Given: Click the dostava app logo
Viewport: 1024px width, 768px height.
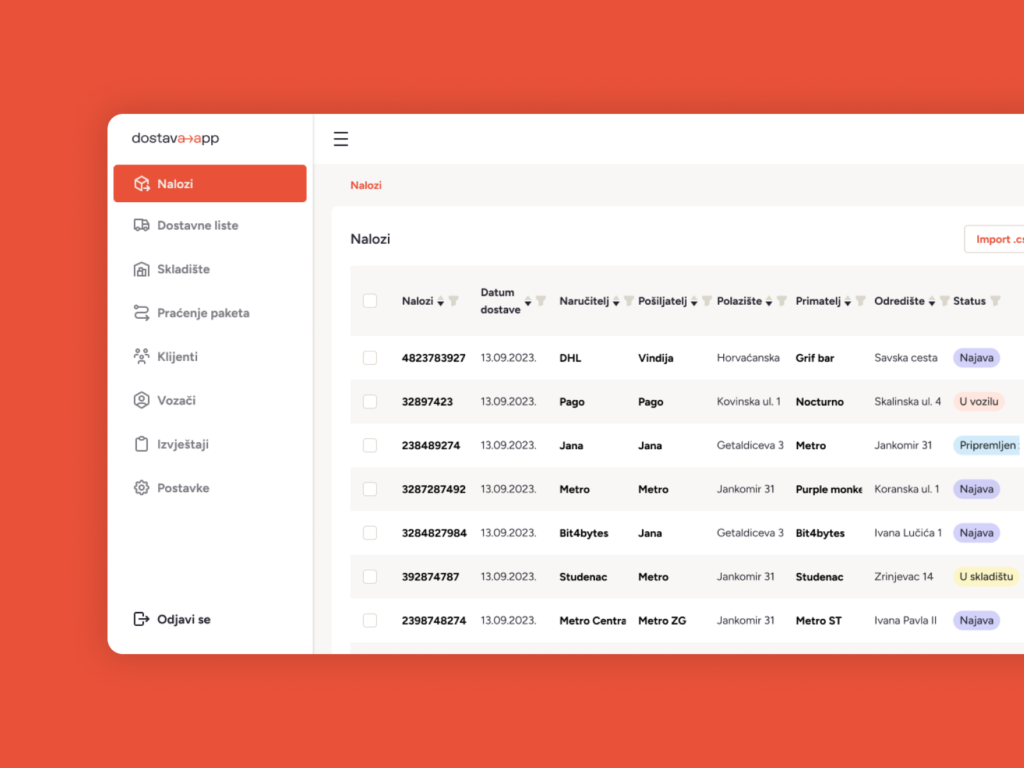Looking at the screenshot, I should click(x=175, y=138).
